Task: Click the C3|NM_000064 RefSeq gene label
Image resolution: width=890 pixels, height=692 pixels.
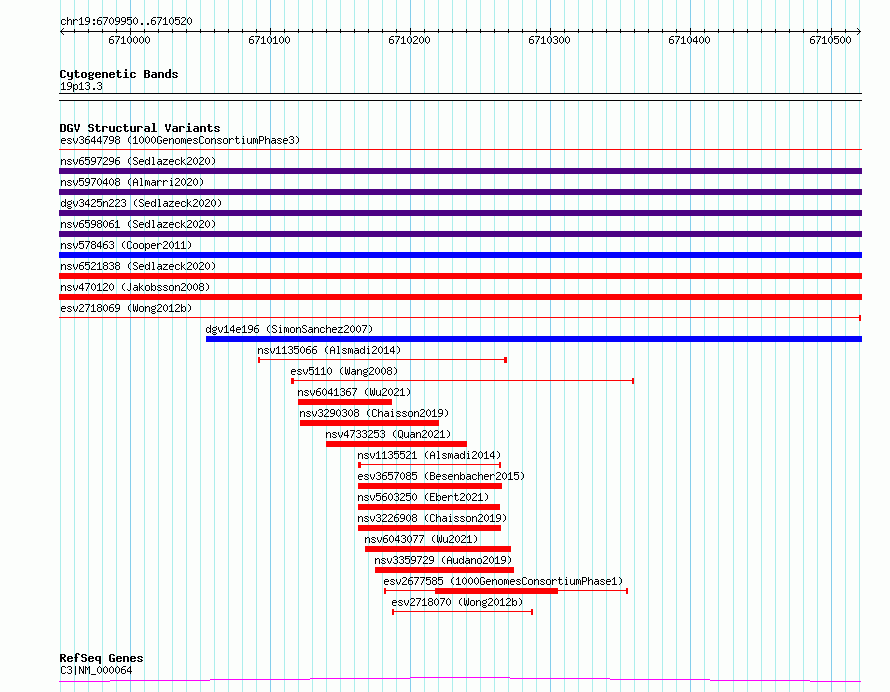Action: click(96, 670)
